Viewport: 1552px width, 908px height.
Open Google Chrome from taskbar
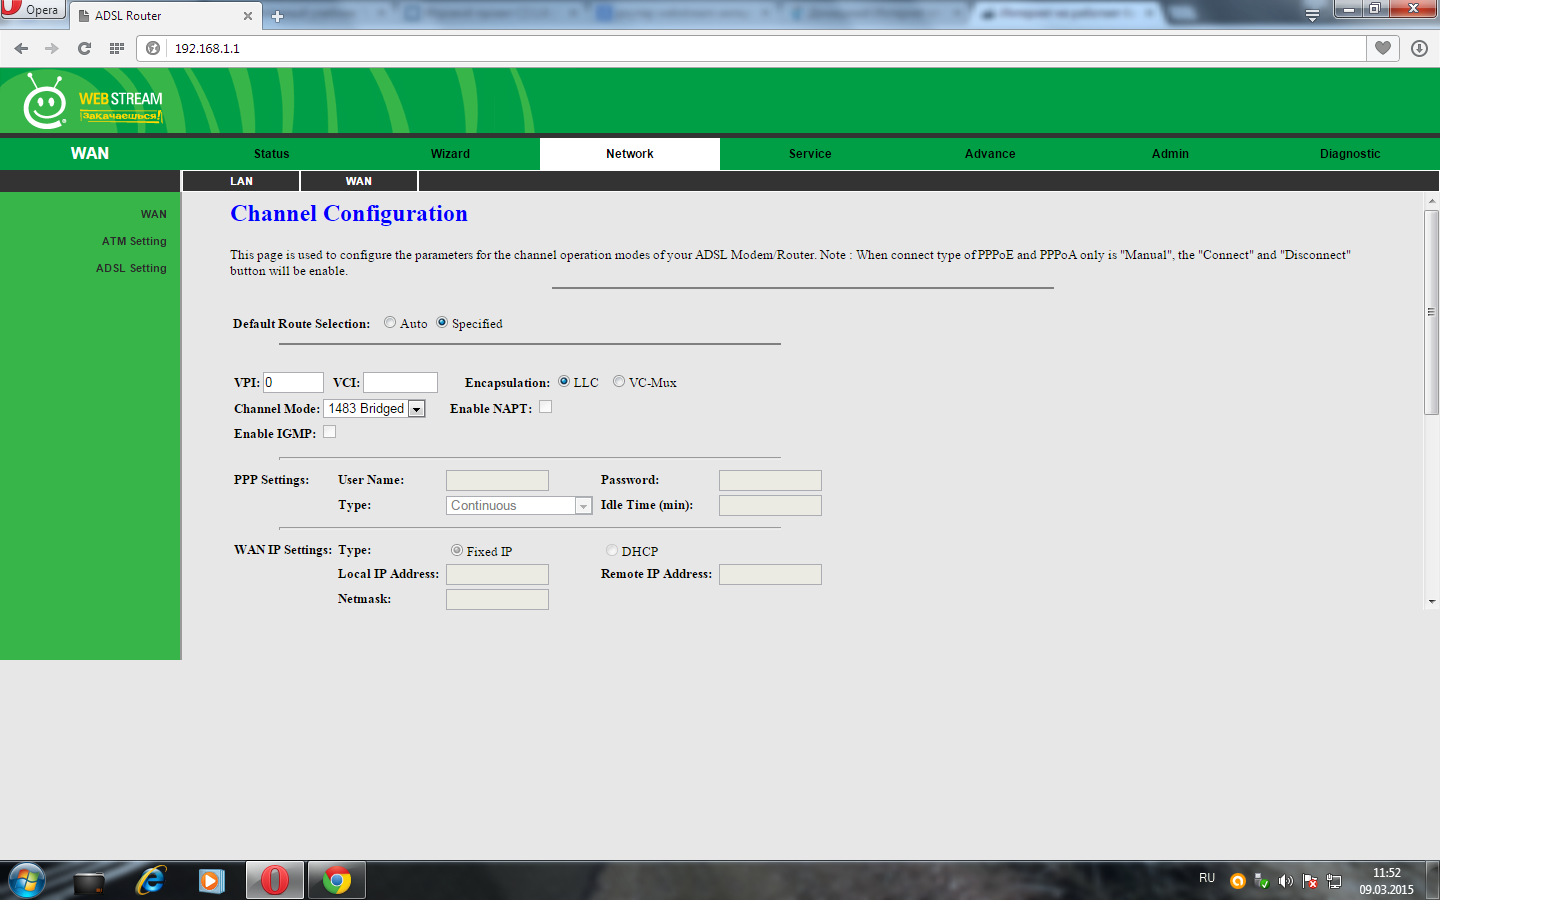pos(337,881)
